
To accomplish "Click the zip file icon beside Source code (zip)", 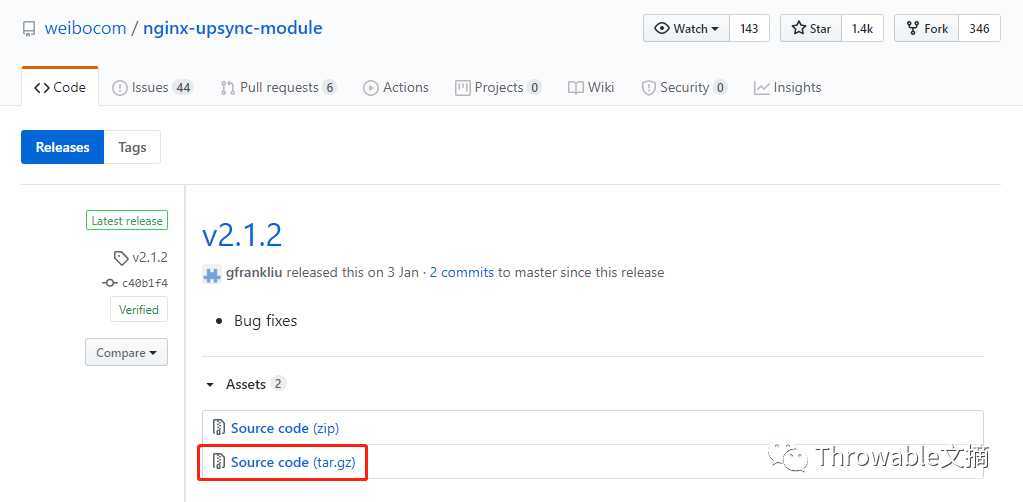I will coord(219,428).
